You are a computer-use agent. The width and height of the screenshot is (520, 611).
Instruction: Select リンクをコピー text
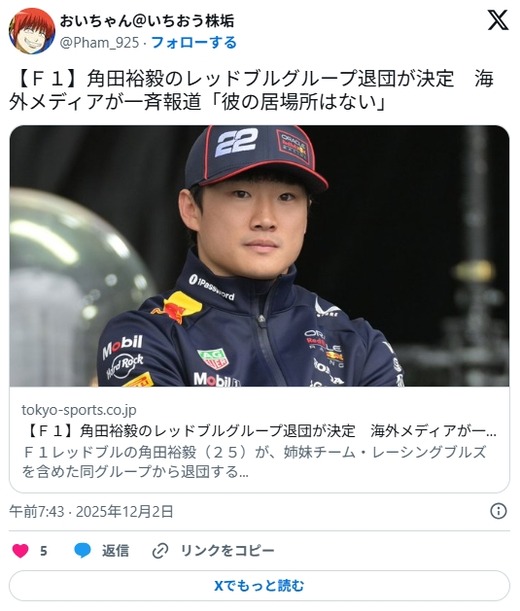(x=228, y=551)
